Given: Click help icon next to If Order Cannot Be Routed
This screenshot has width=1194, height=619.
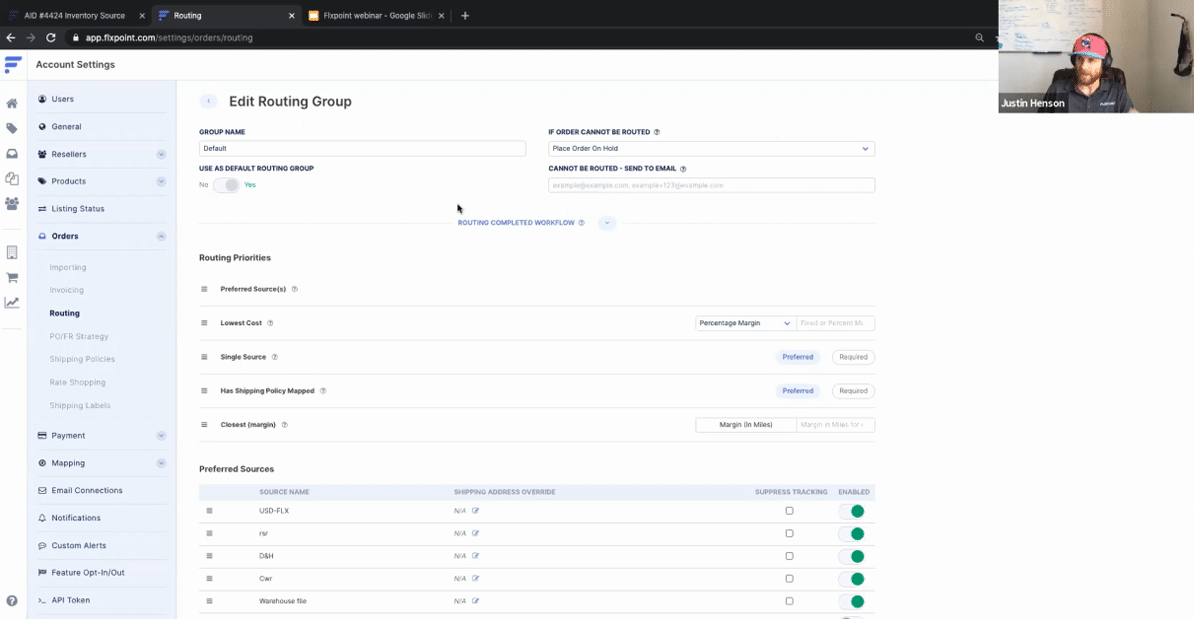Looking at the screenshot, I should pos(657,132).
